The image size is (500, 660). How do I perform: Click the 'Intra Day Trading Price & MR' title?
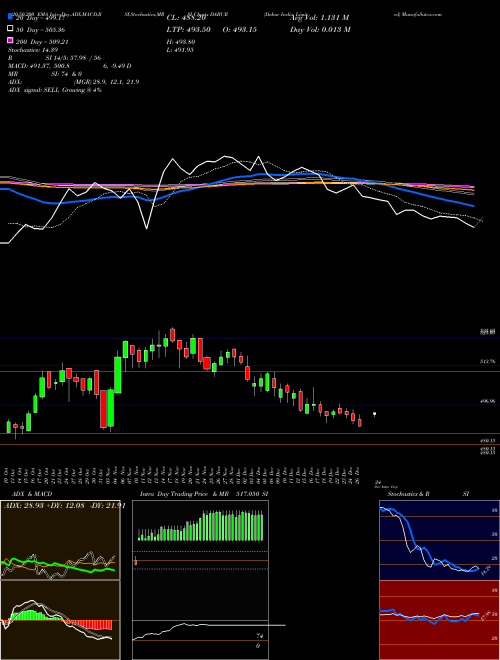(x=184, y=494)
